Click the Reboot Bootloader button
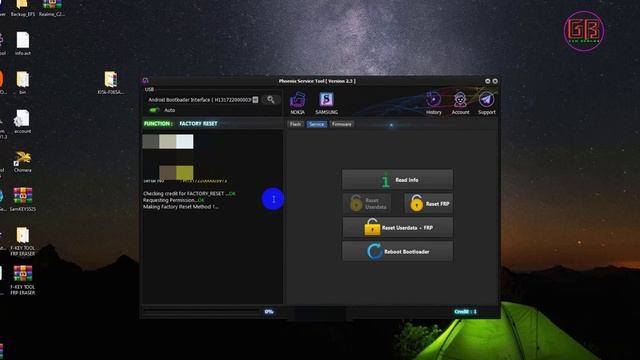 pyautogui.click(x=397, y=251)
